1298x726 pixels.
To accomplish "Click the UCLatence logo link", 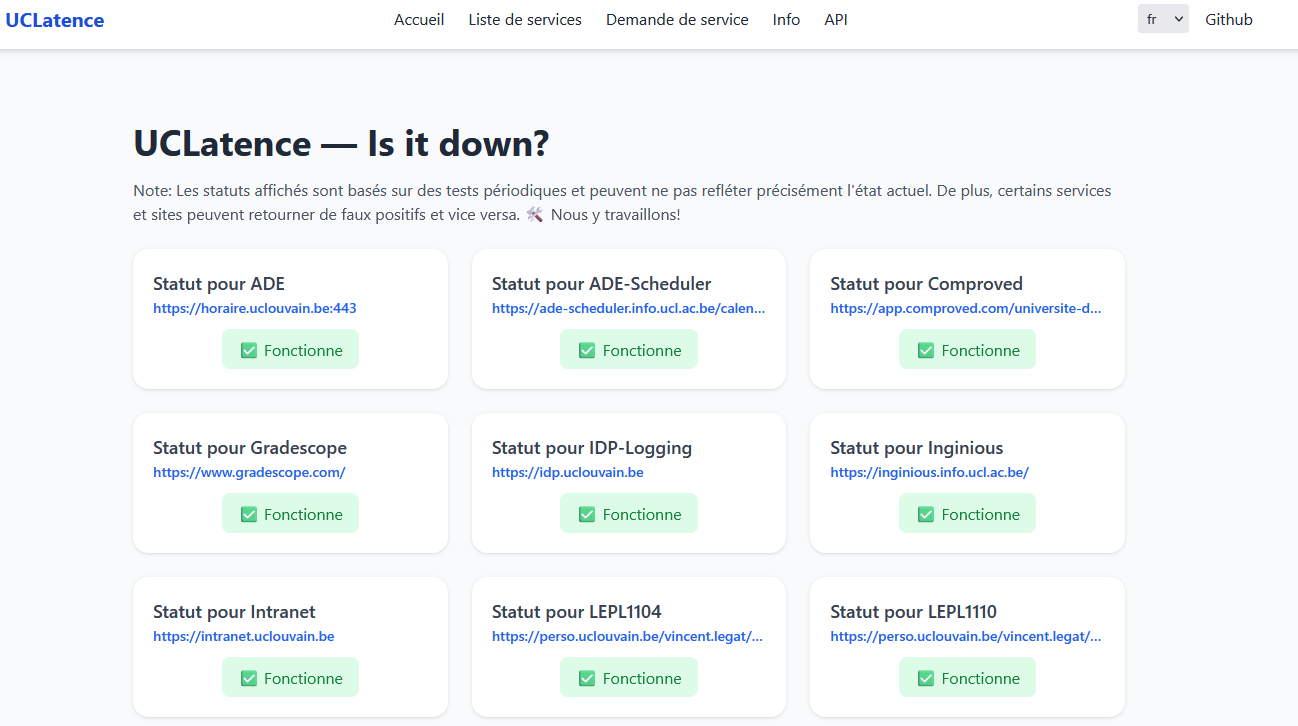I will (x=55, y=20).
